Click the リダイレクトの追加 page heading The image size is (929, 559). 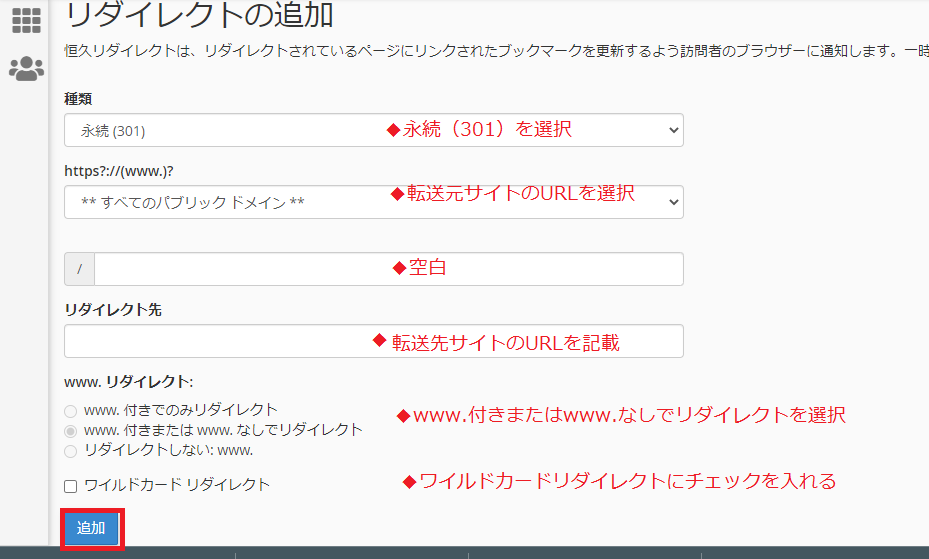pyautogui.click(x=198, y=16)
